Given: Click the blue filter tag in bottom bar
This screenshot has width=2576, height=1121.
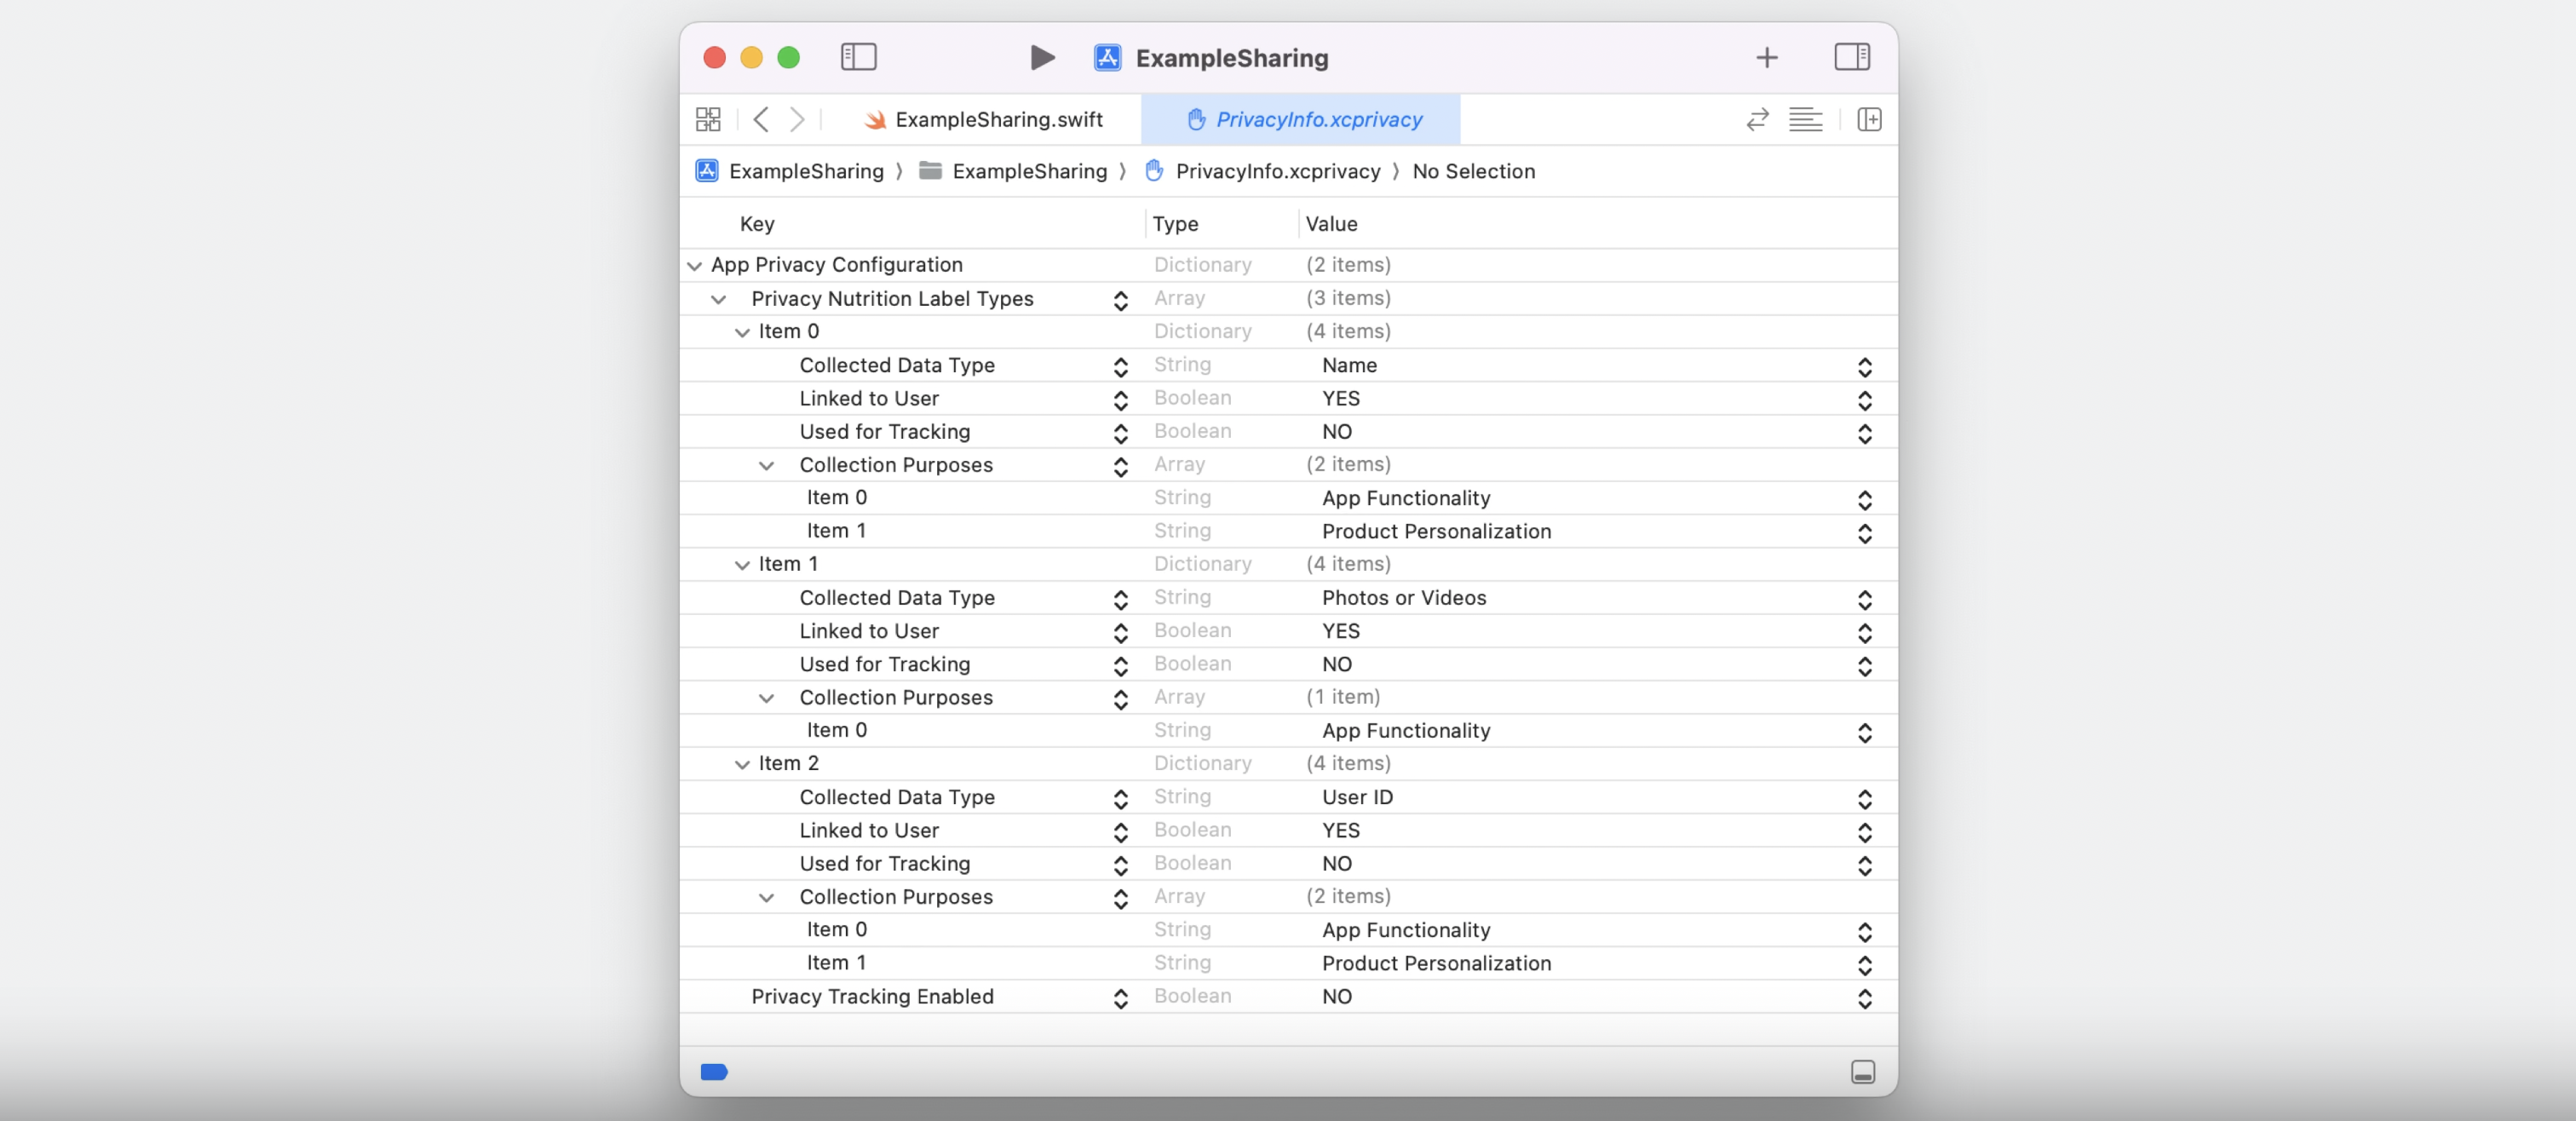Looking at the screenshot, I should point(714,1072).
